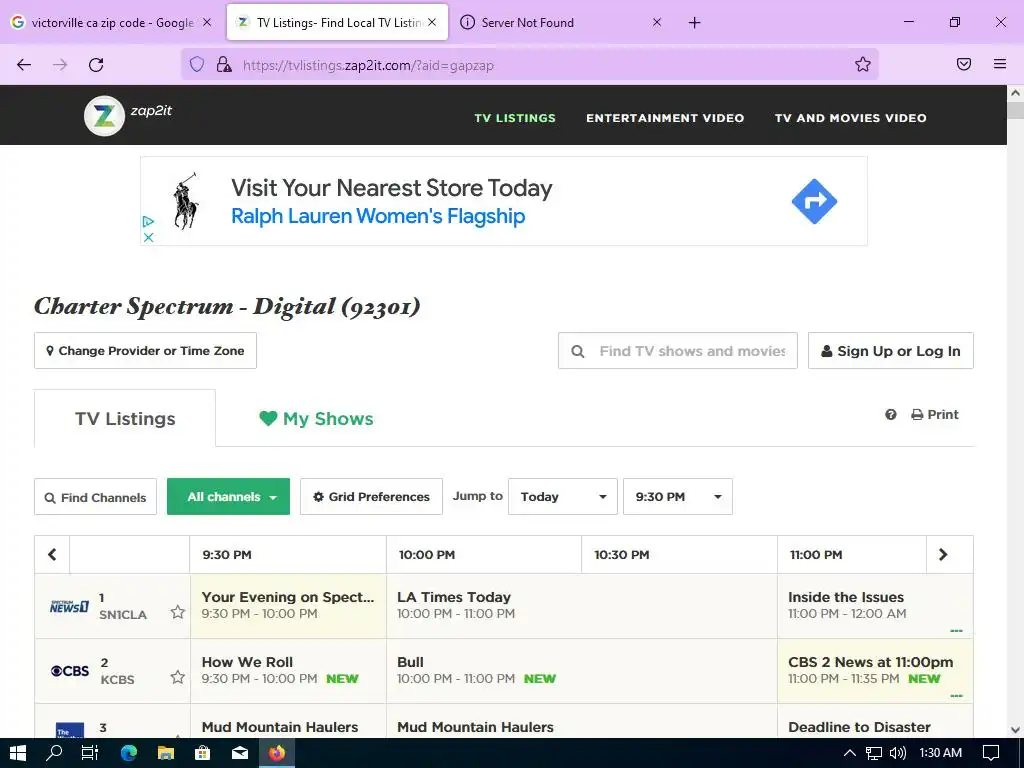Open Mail app from taskbar
The width and height of the screenshot is (1024, 768).
(x=240, y=753)
